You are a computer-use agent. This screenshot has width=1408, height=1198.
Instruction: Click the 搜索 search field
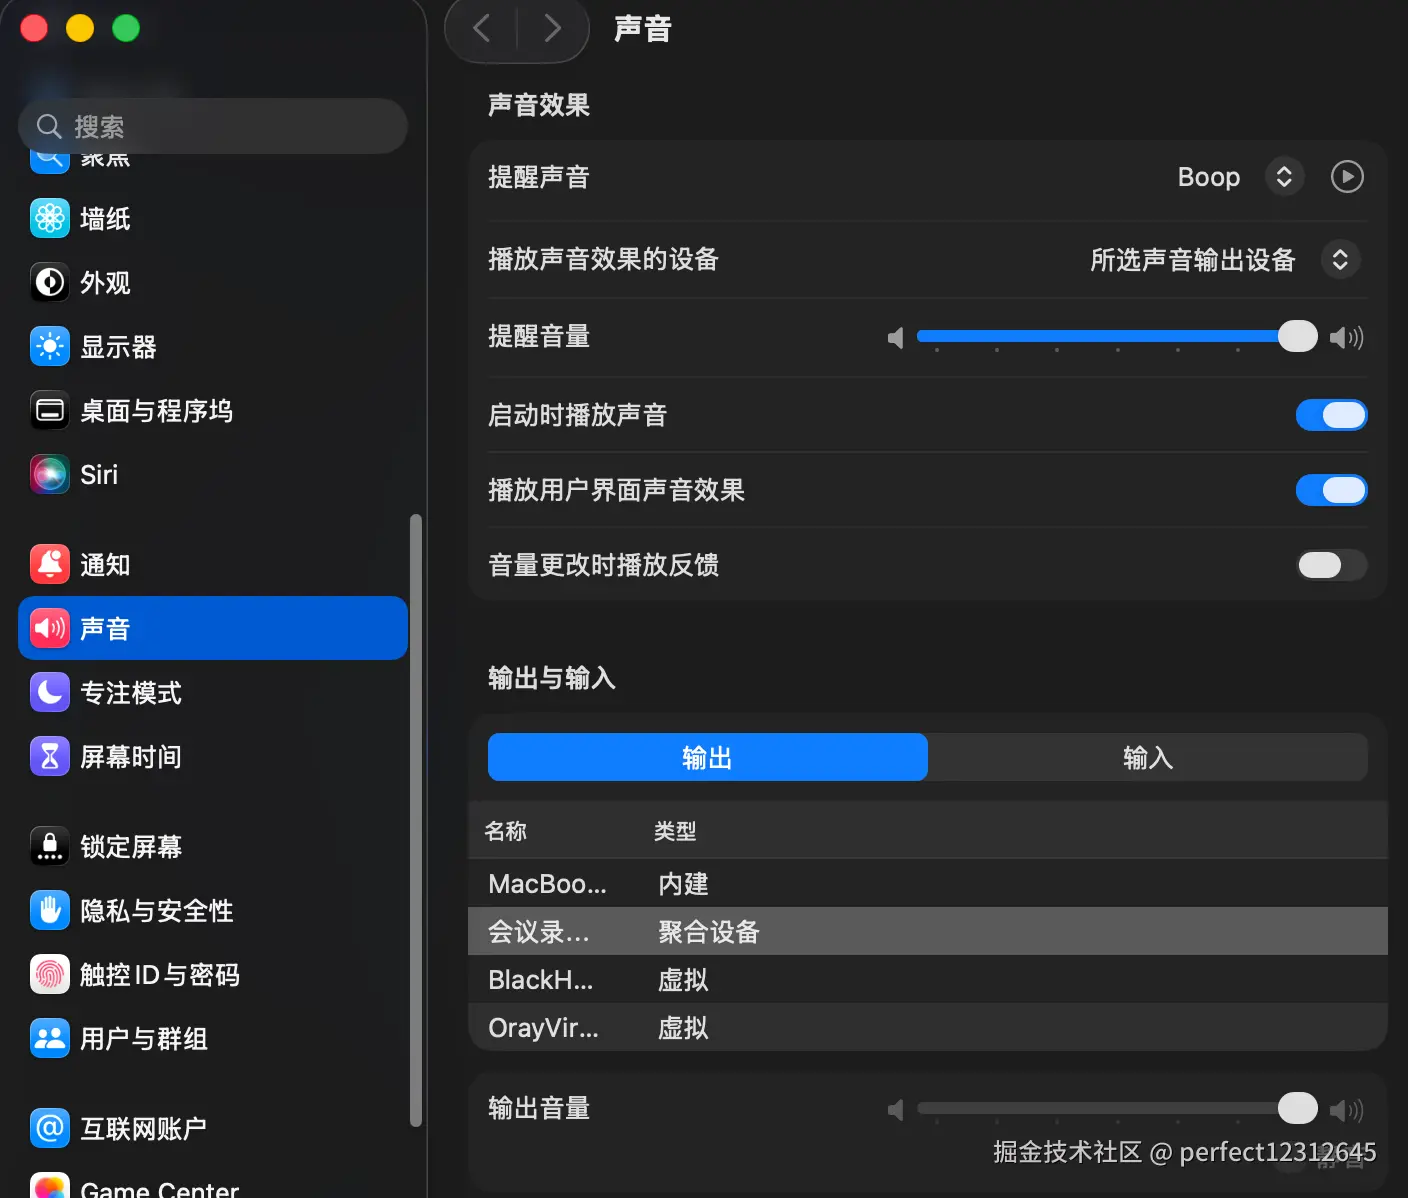pos(213,126)
